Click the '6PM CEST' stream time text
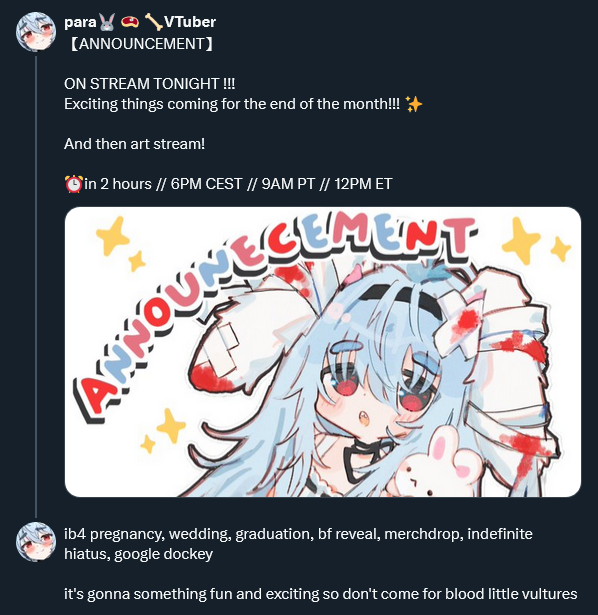The height and width of the screenshot is (615, 598). coord(206,184)
